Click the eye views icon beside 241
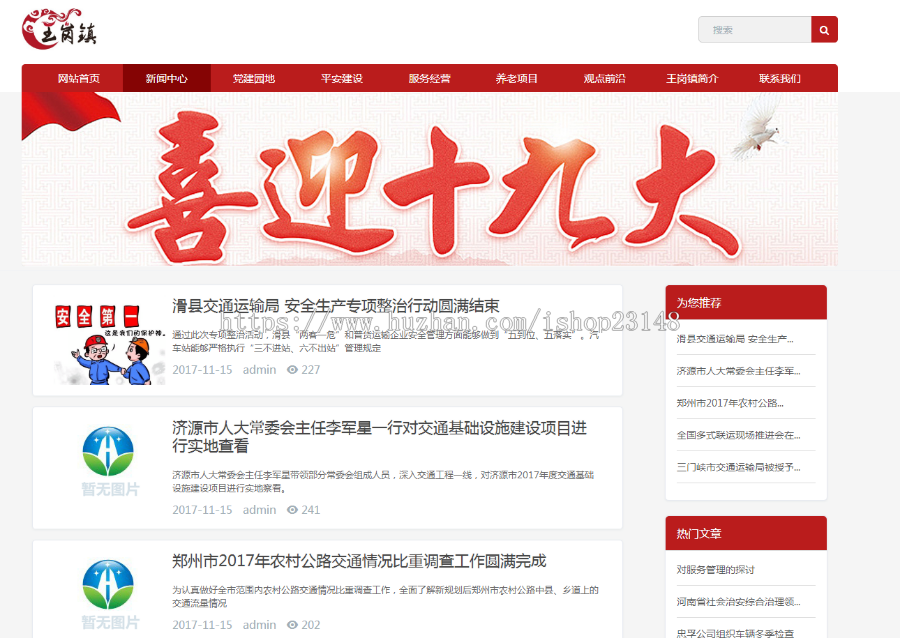 tap(292, 509)
